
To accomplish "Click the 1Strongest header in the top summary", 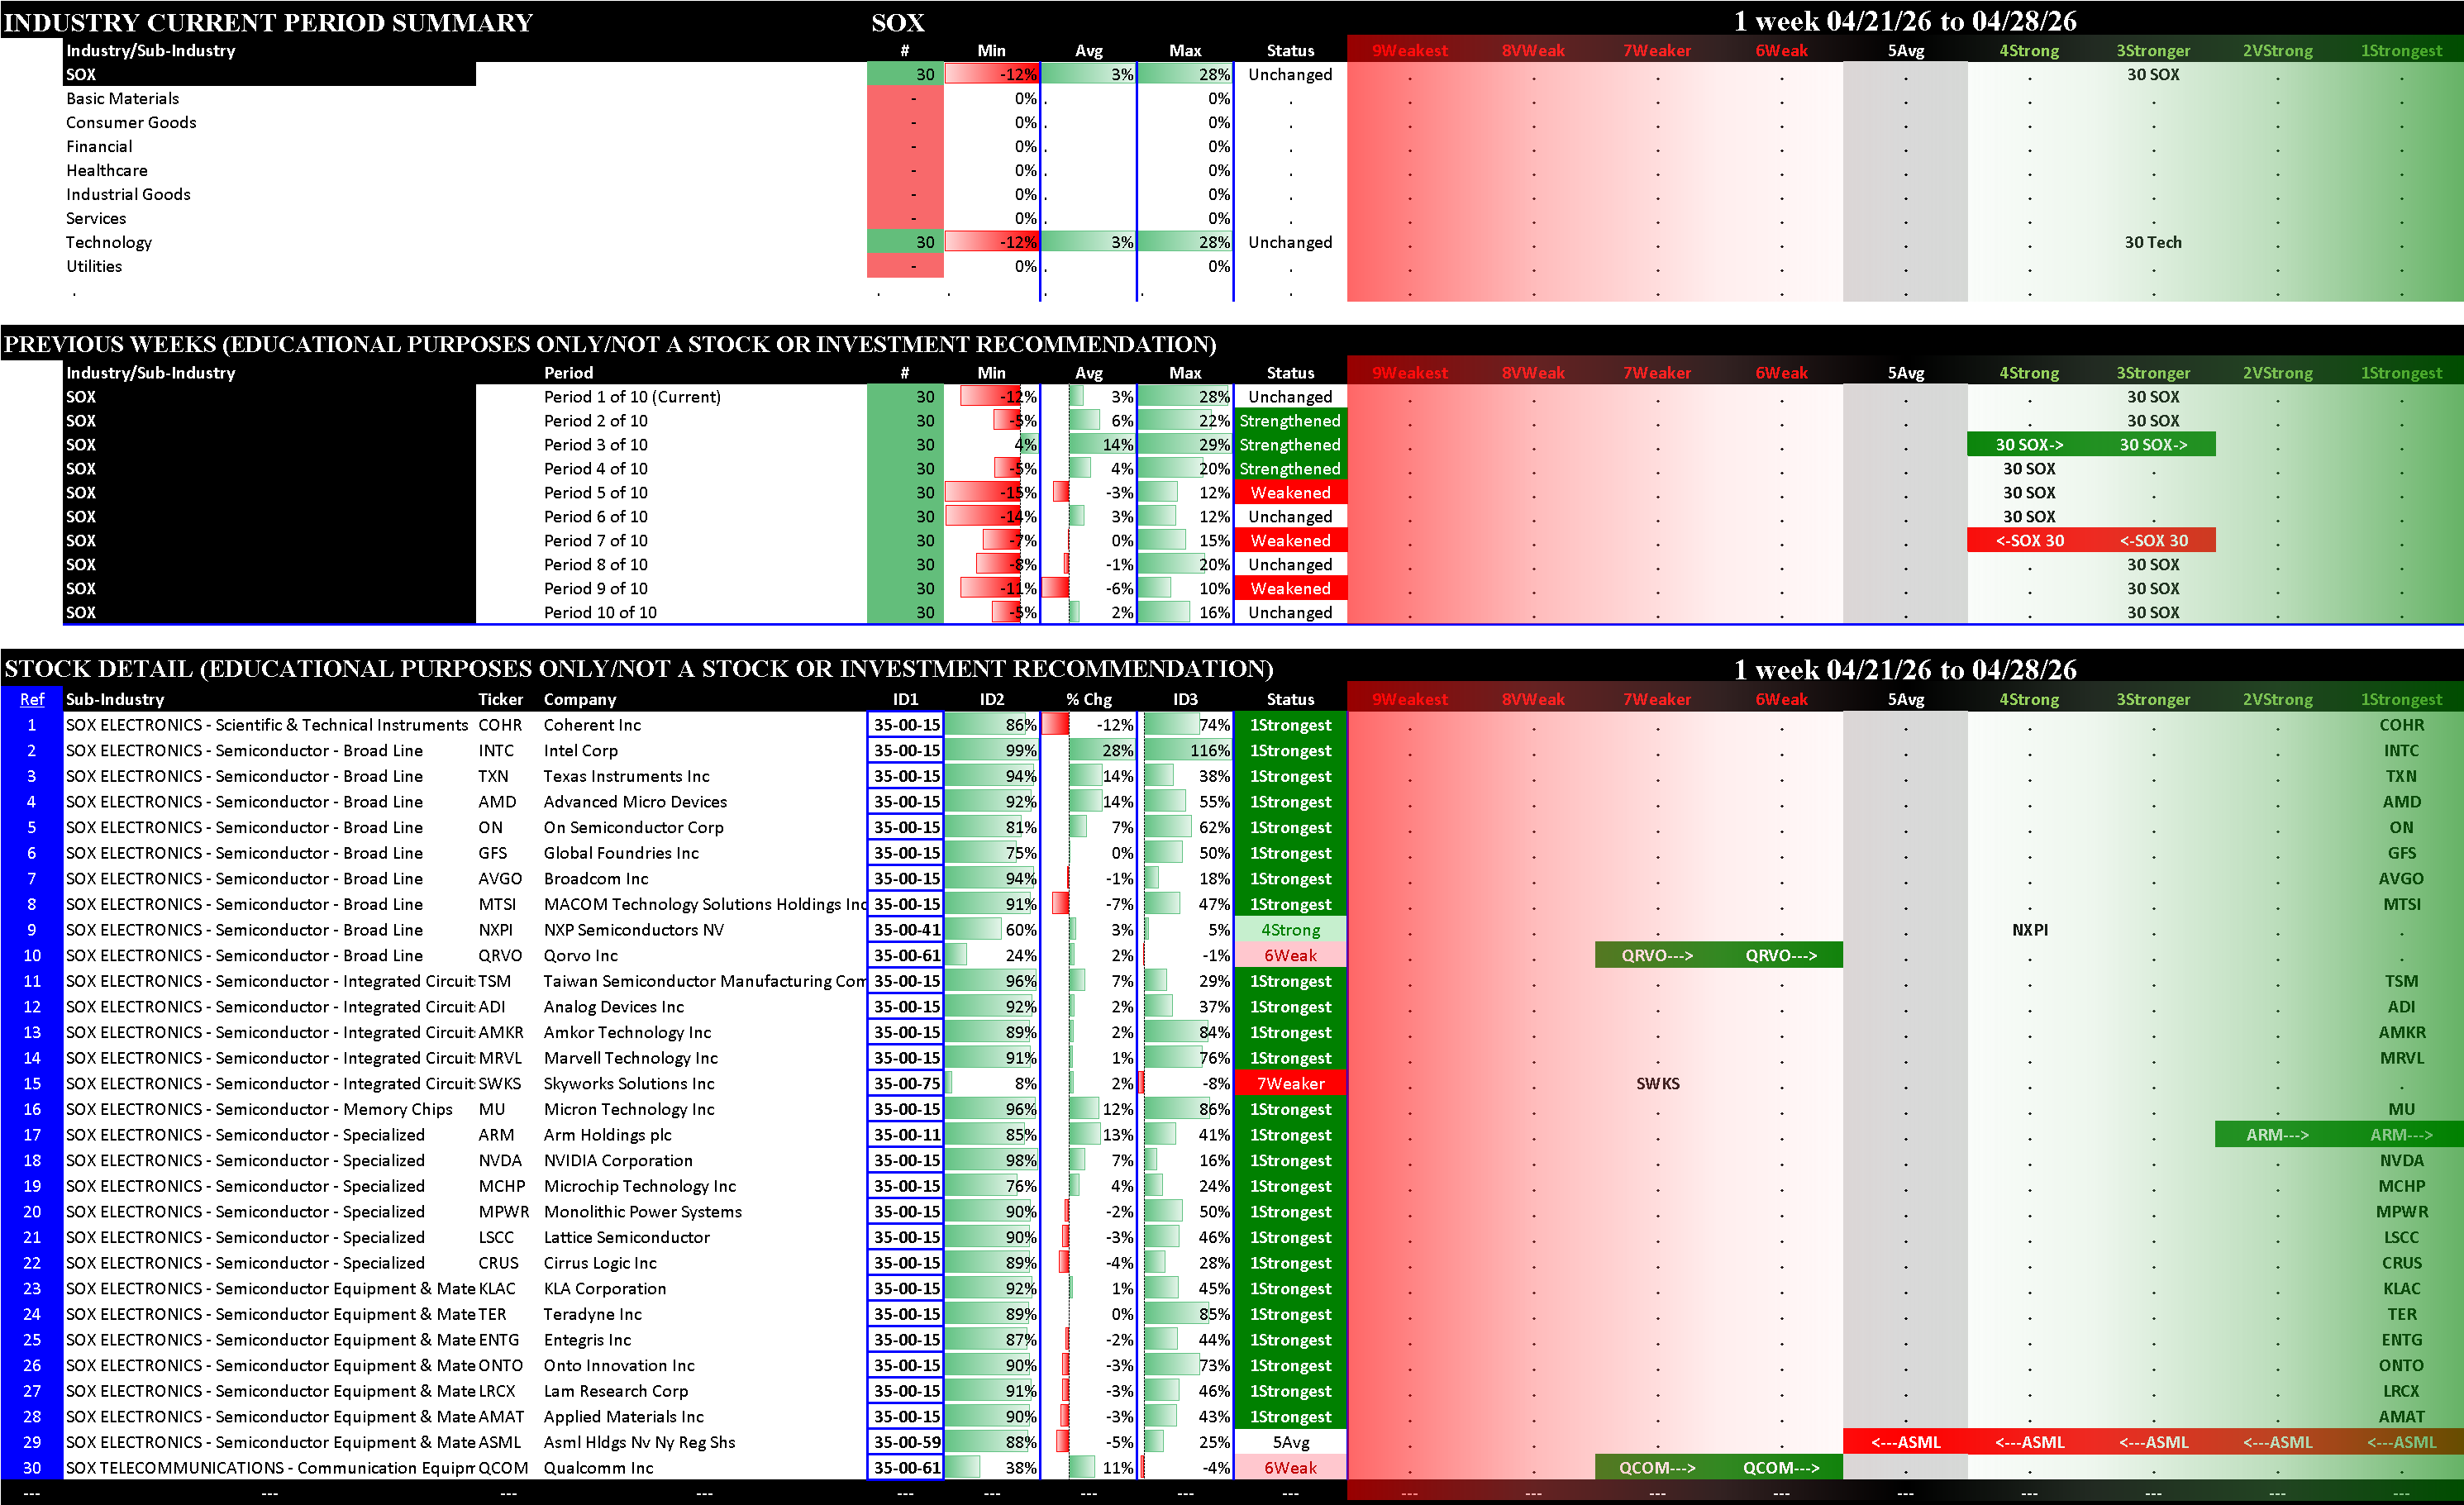I will pos(2400,50).
